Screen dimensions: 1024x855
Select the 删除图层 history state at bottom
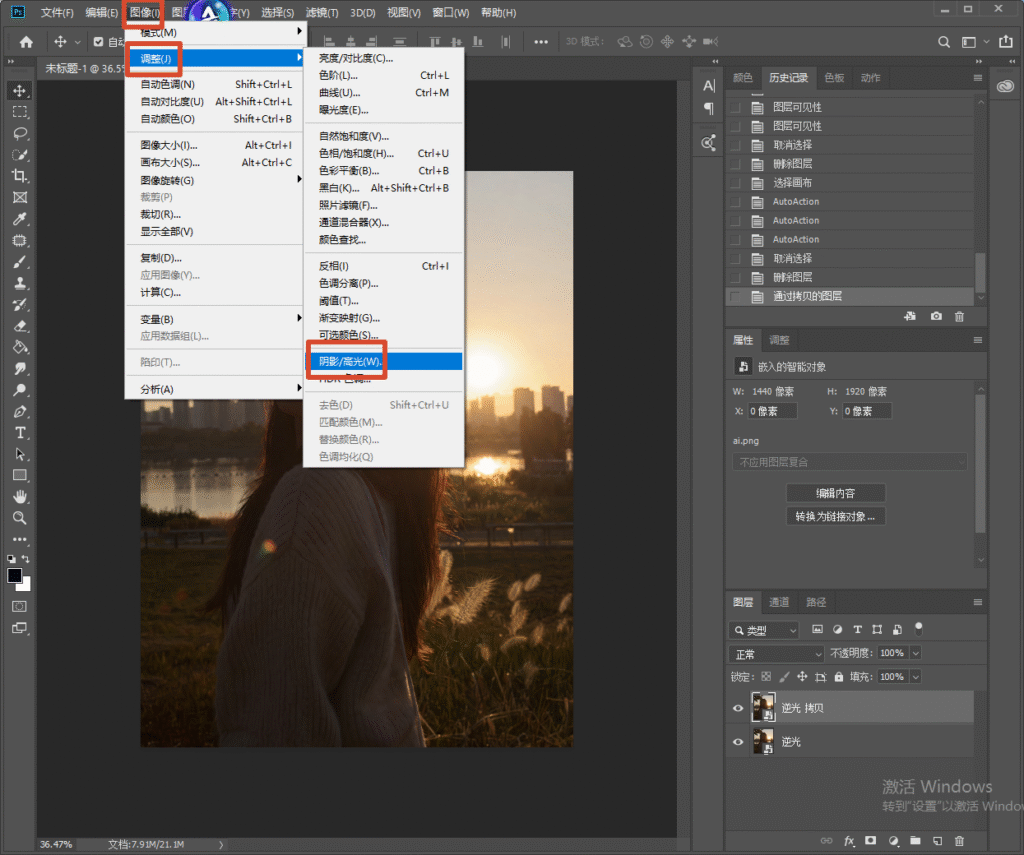pyautogui.click(x=850, y=278)
